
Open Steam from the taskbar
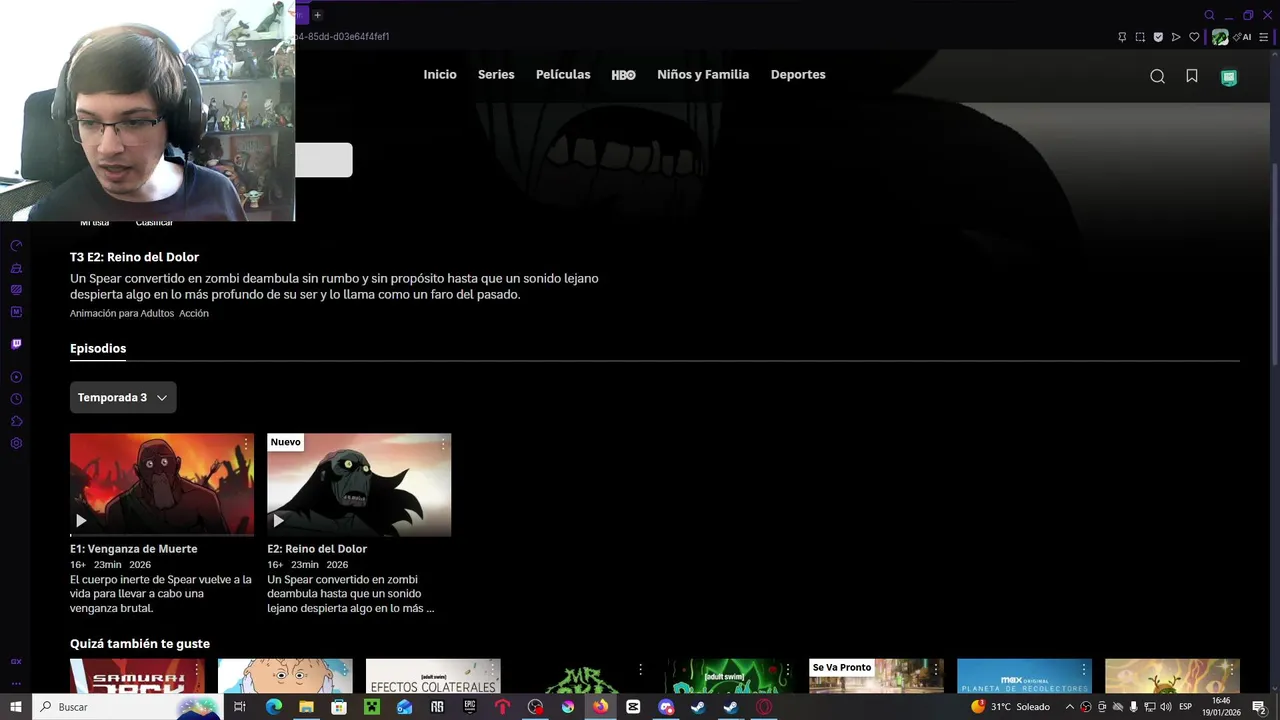(x=698, y=707)
